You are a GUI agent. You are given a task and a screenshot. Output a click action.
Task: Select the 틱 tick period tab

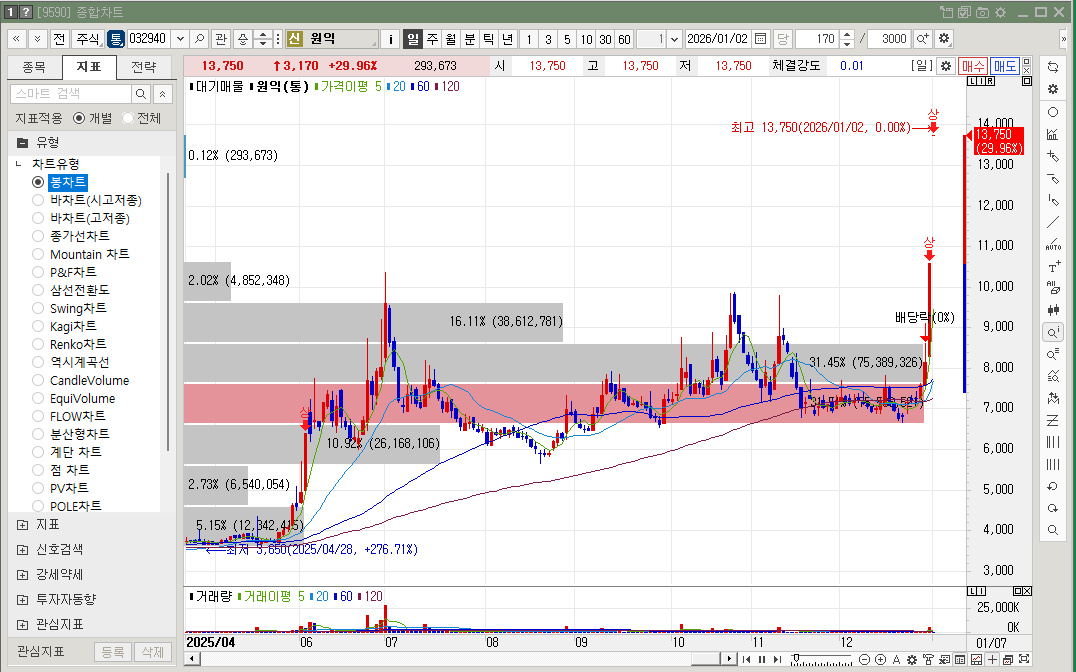pyautogui.click(x=489, y=39)
